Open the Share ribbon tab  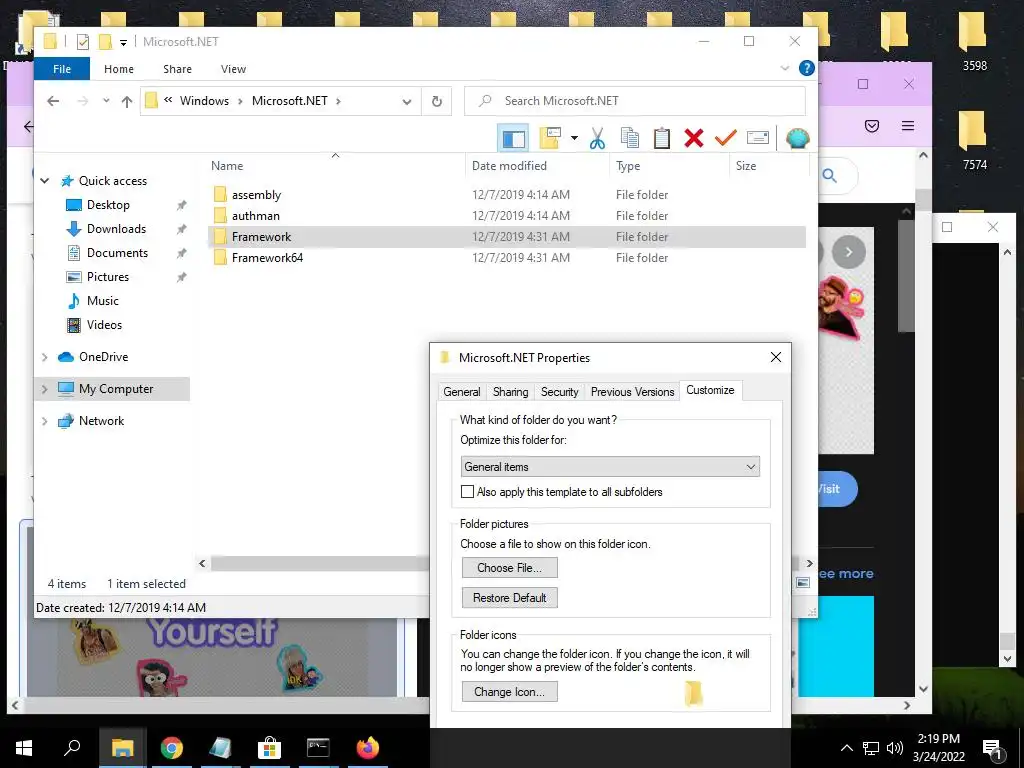pos(178,69)
